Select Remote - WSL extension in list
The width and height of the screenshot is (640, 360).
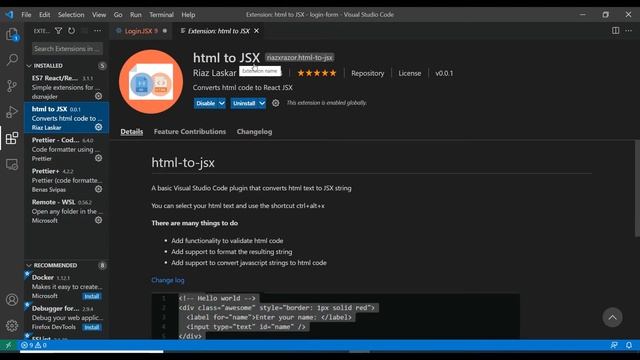[67, 211]
